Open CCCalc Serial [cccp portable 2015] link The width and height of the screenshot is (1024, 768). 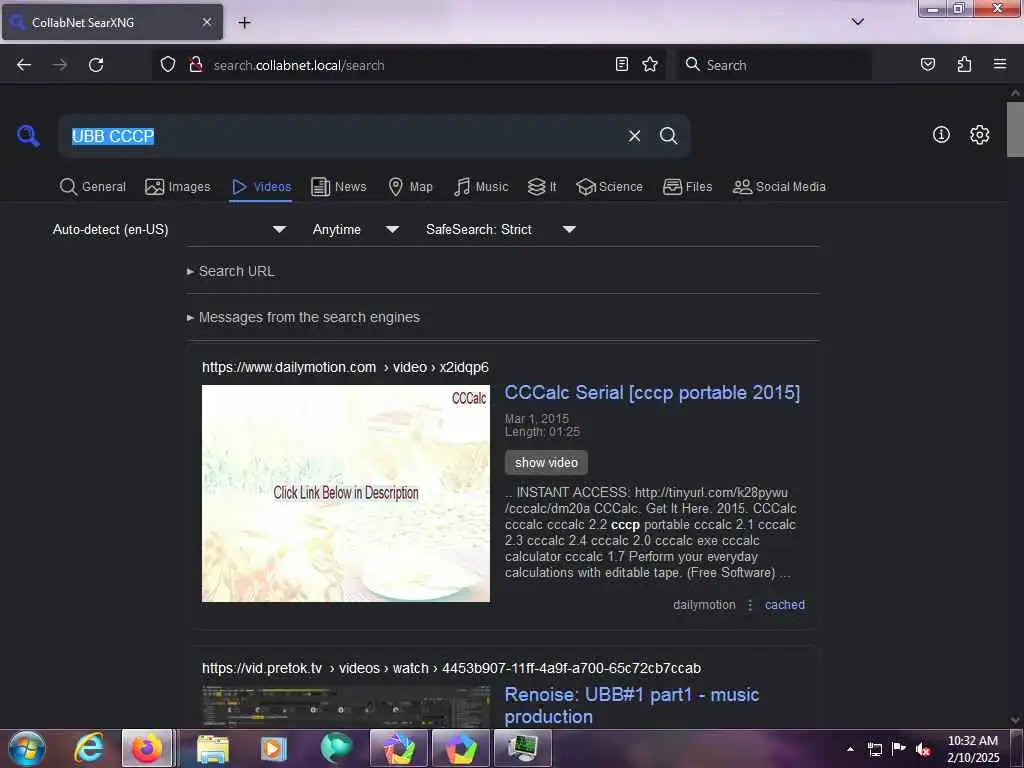pyautogui.click(x=652, y=392)
